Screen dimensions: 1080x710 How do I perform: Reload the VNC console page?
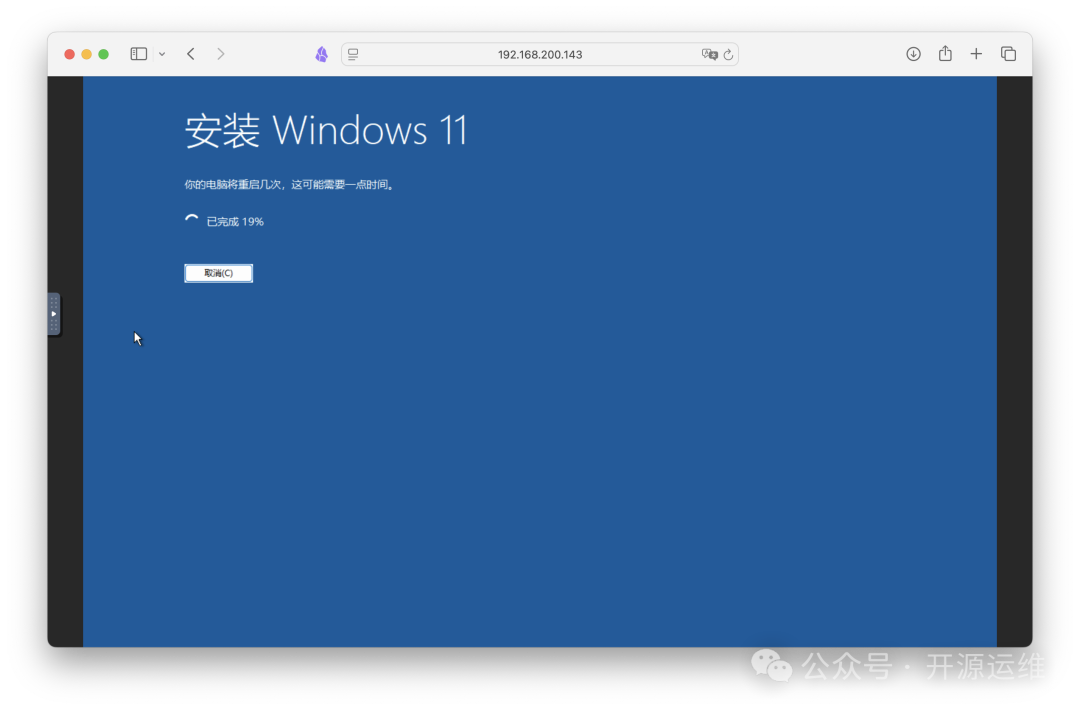tap(730, 54)
